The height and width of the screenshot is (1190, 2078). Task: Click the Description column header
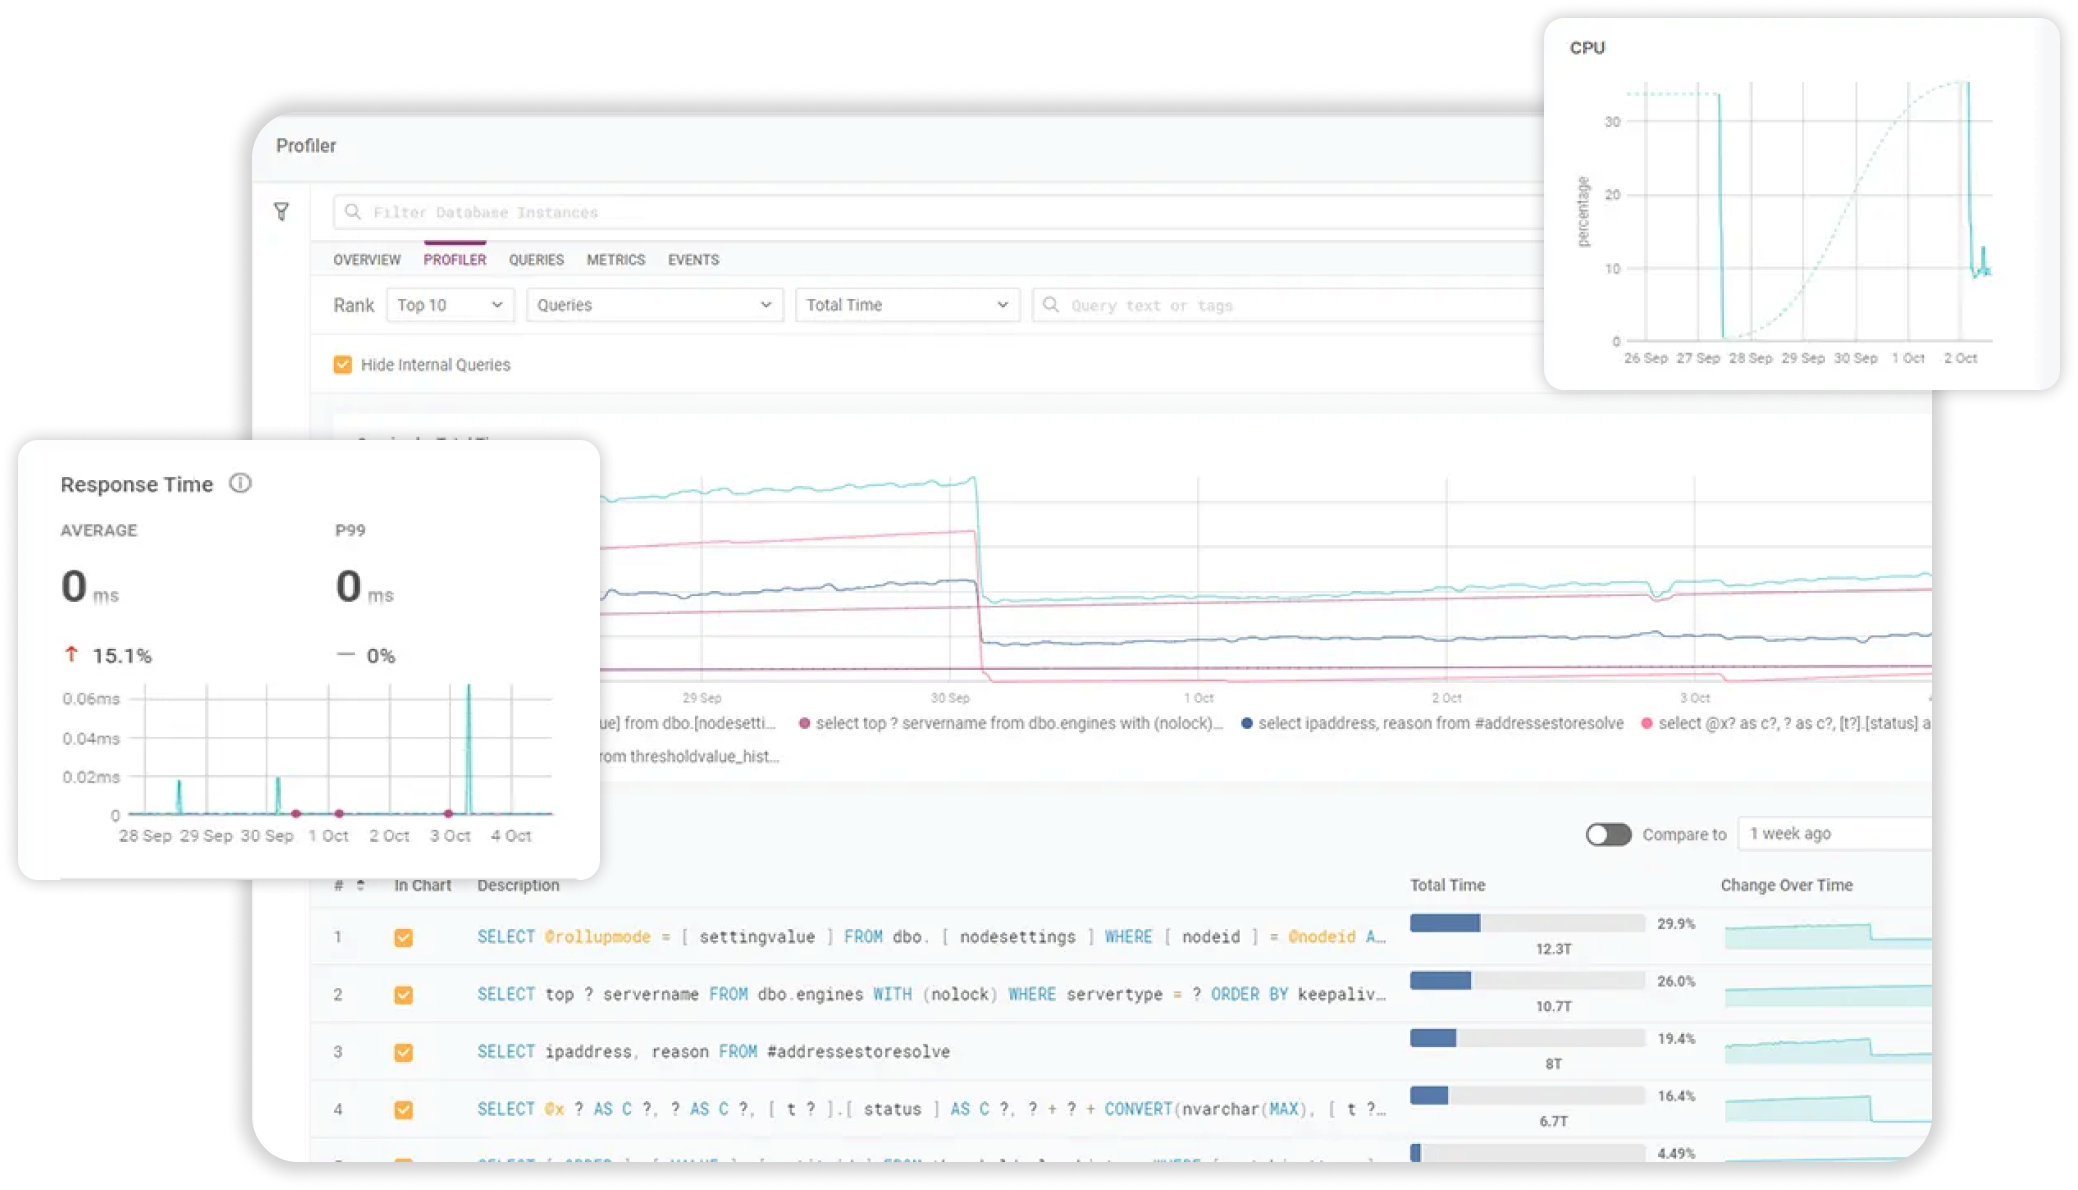[x=518, y=885]
